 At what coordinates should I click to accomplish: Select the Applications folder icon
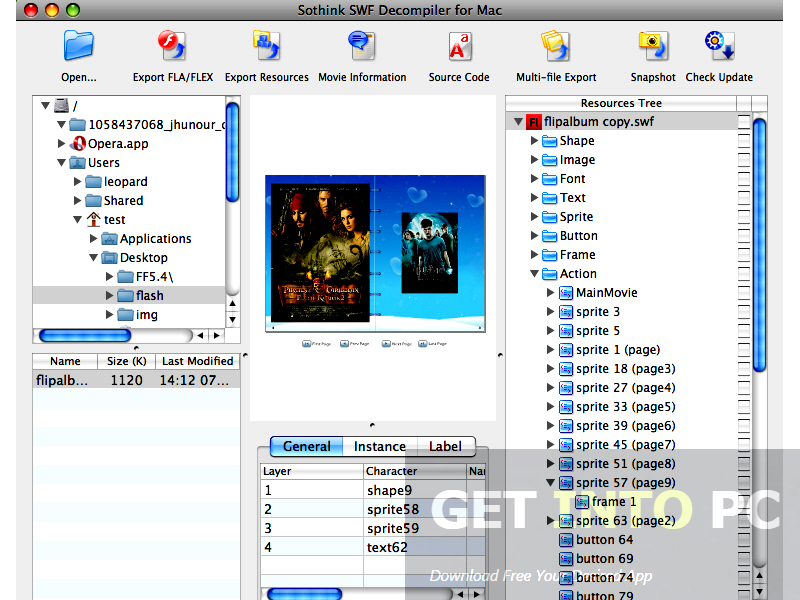tap(109, 239)
